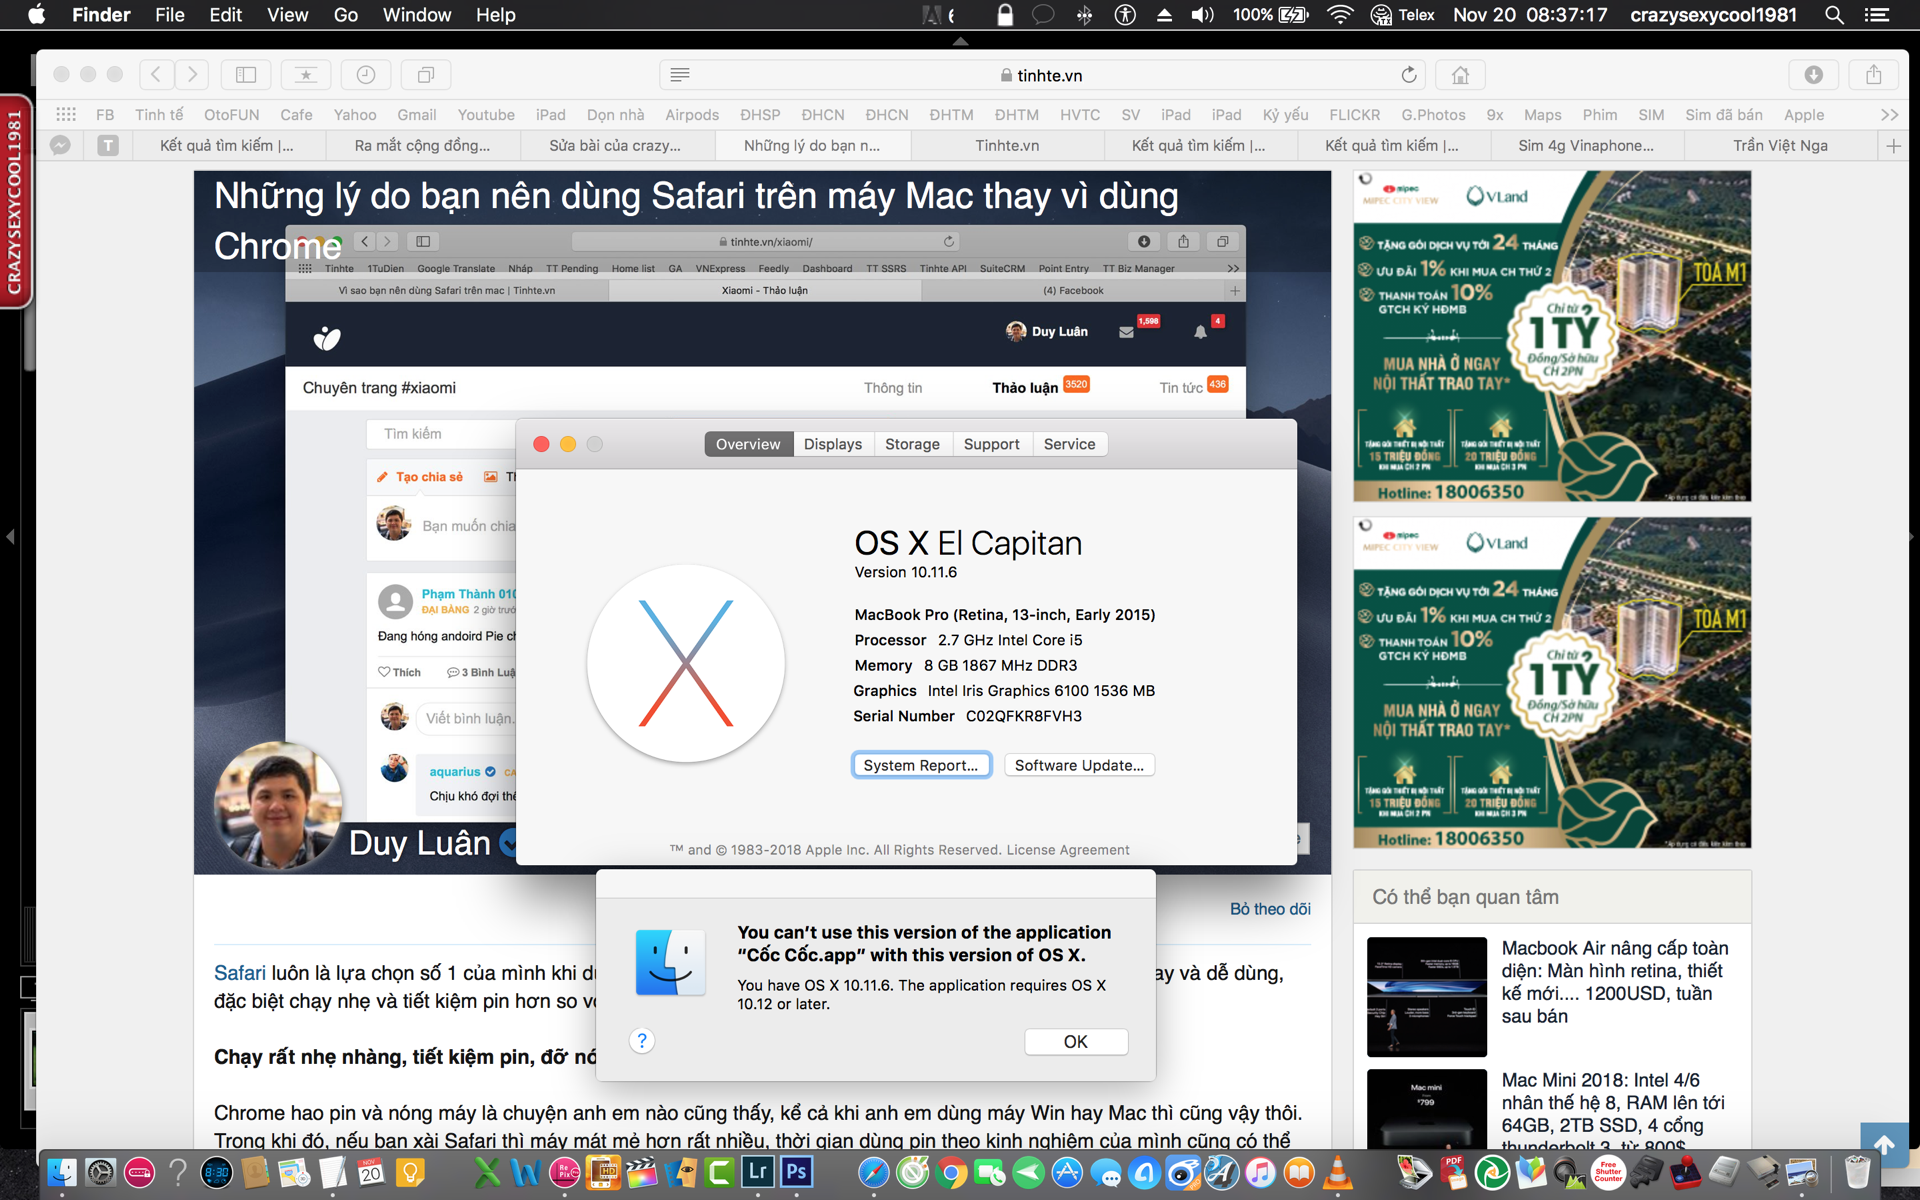1920x1200 pixels.
Task: Launch Google Chrome from the Dock
Action: click(951, 1172)
